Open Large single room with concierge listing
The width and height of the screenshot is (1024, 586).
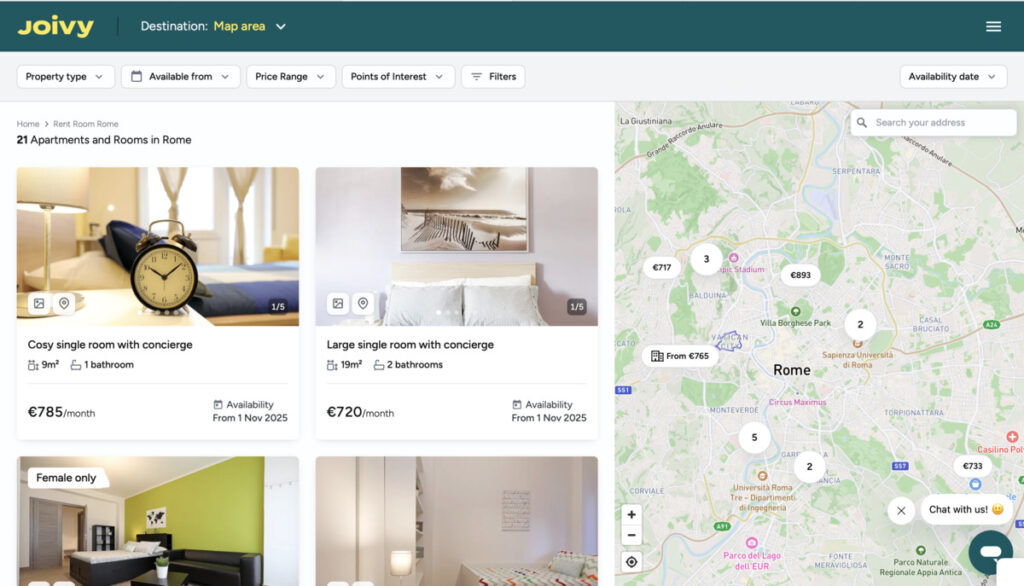[410, 344]
